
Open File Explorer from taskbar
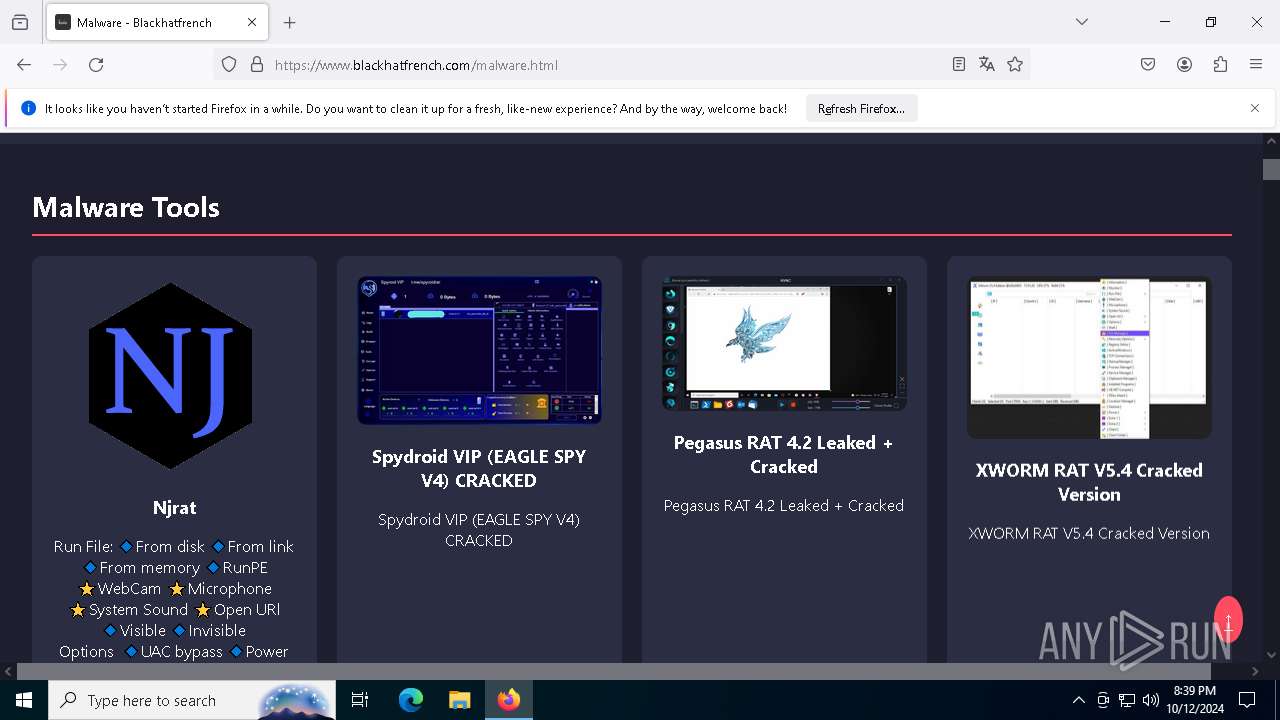pyautogui.click(x=459, y=700)
